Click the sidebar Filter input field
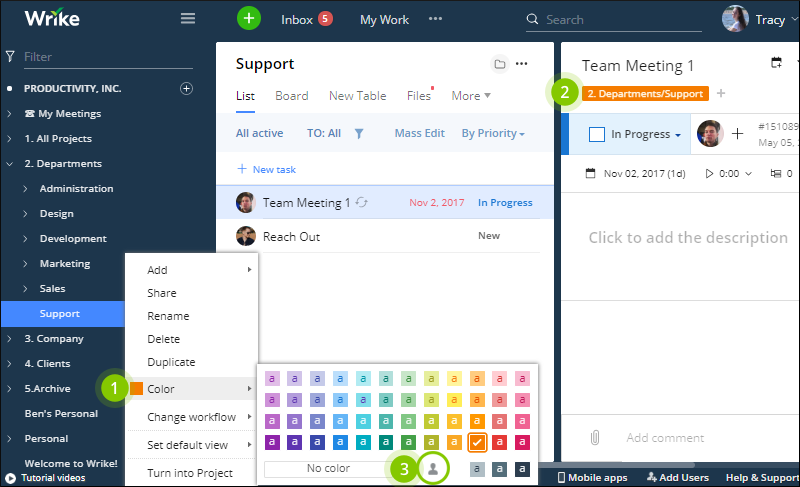 tap(108, 57)
